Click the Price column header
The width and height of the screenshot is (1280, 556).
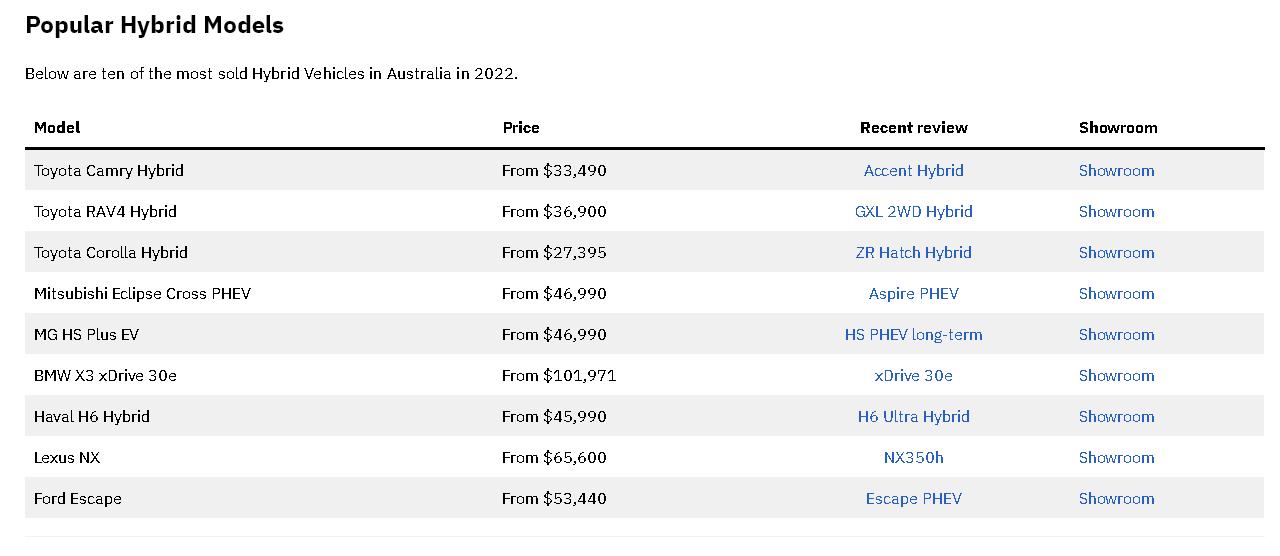[520, 127]
